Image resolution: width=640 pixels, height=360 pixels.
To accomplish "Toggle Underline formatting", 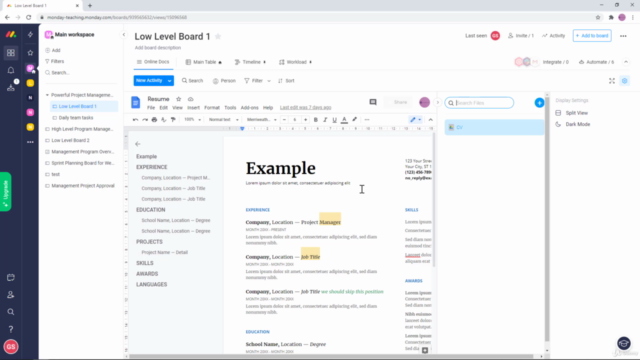I will tap(334, 120).
